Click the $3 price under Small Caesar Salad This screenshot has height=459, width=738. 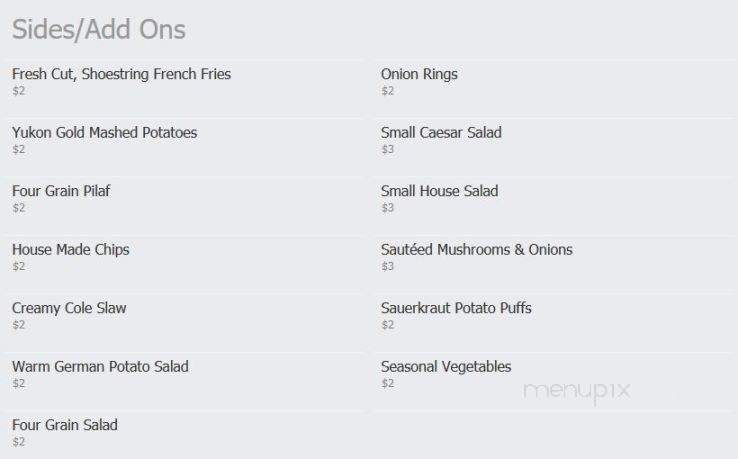387,150
